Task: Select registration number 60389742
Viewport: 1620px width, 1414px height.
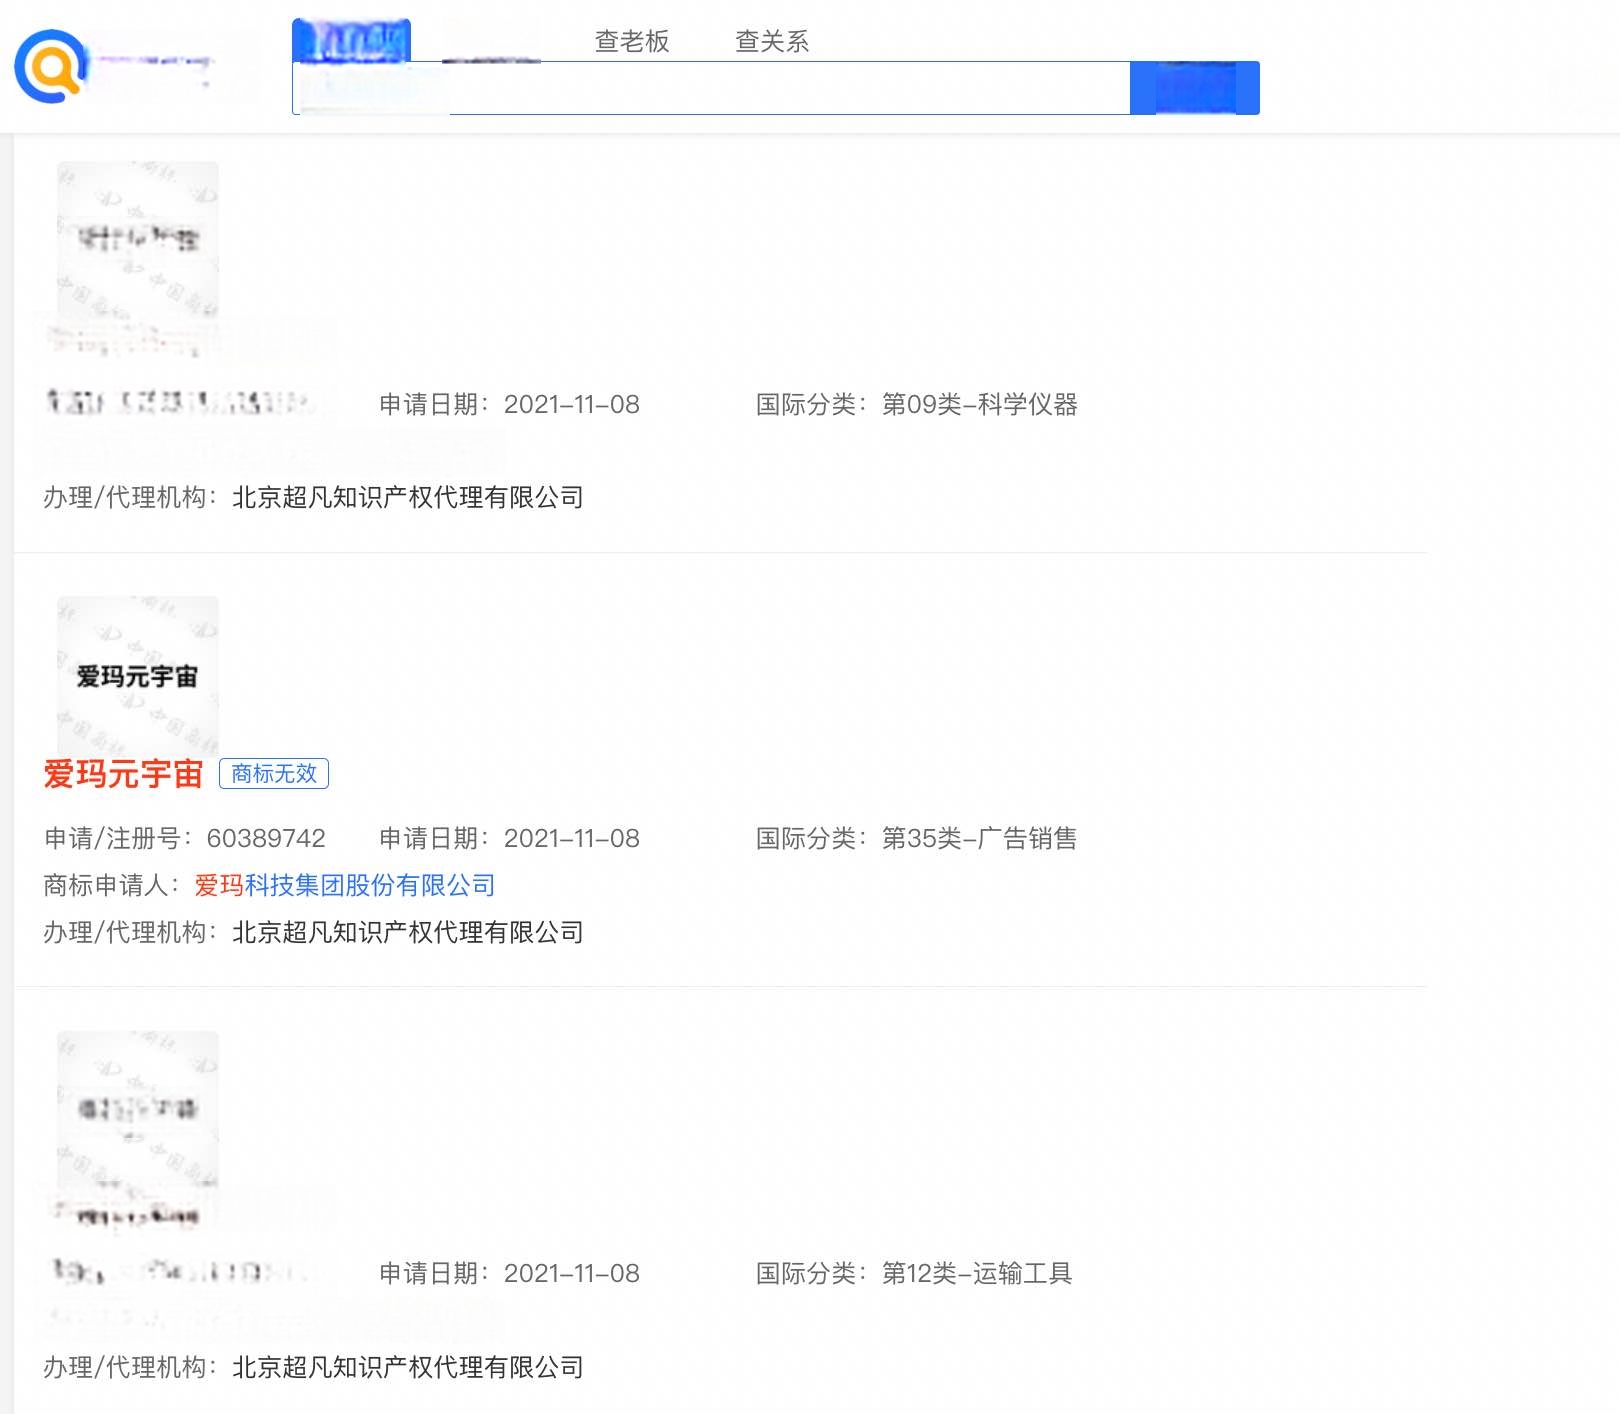Action: (x=266, y=838)
